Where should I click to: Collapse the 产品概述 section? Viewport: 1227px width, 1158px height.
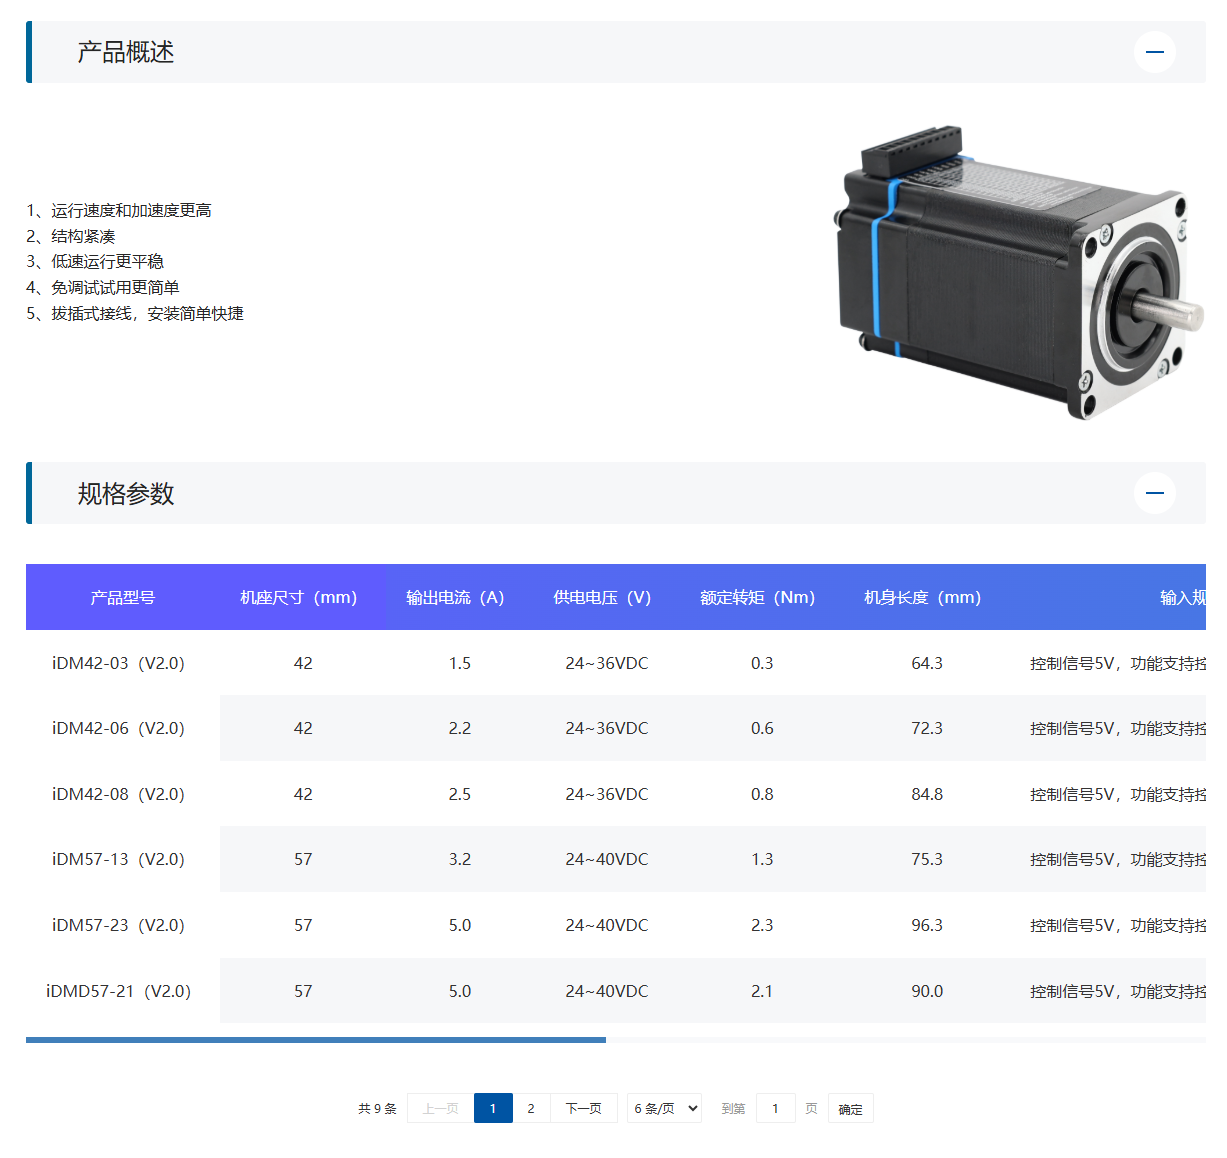pyautogui.click(x=1154, y=52)
